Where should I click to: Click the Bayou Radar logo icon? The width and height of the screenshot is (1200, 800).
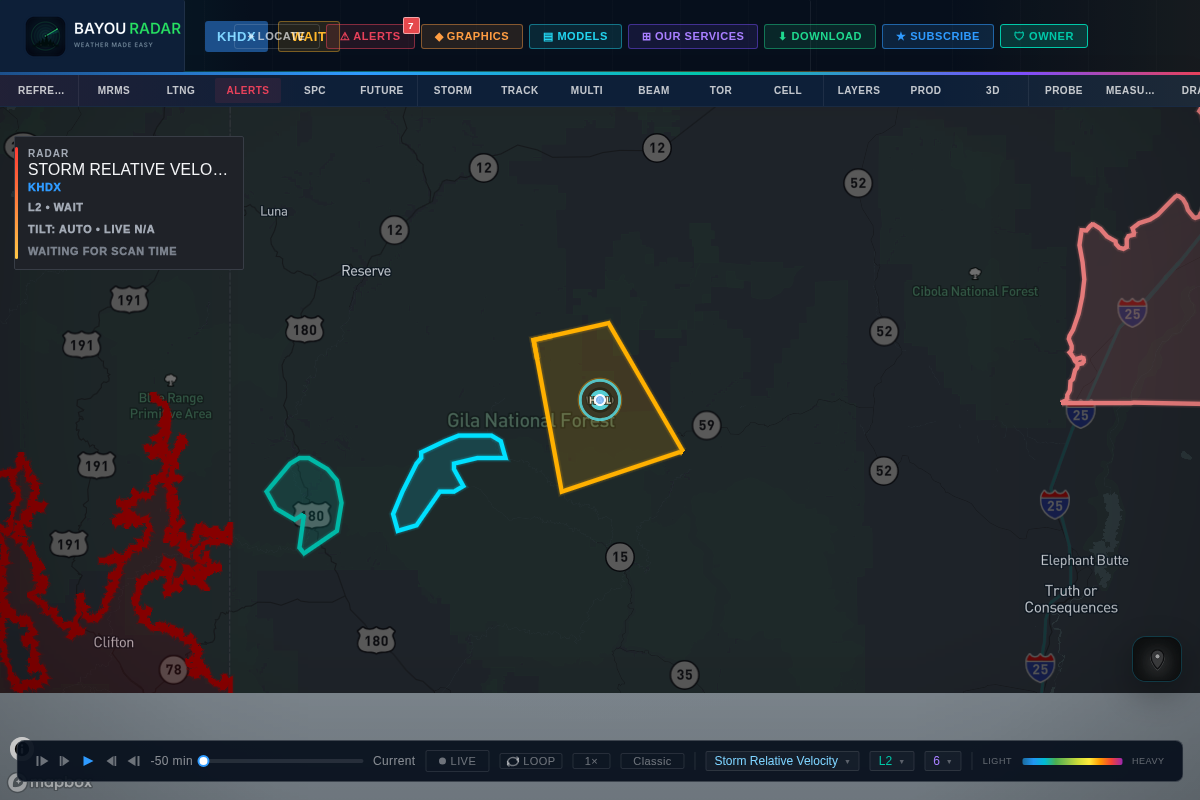(46, 36)
